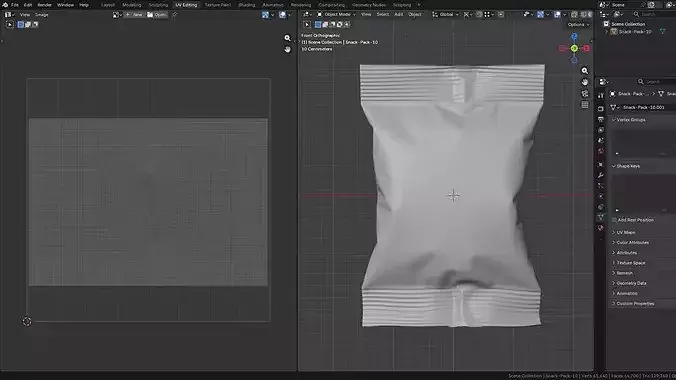The image size is (676, 380).
Task: Switch to the Sculpting workspace tab
Action: point(158,5)
